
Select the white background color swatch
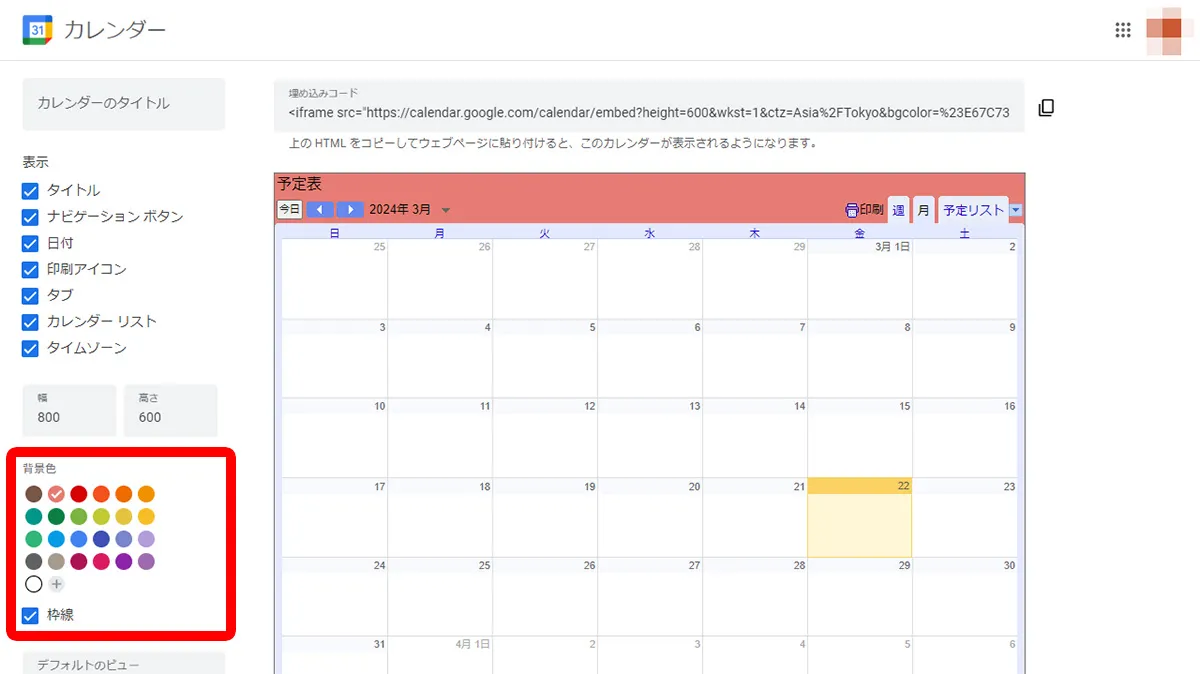(x=34, y=584)
